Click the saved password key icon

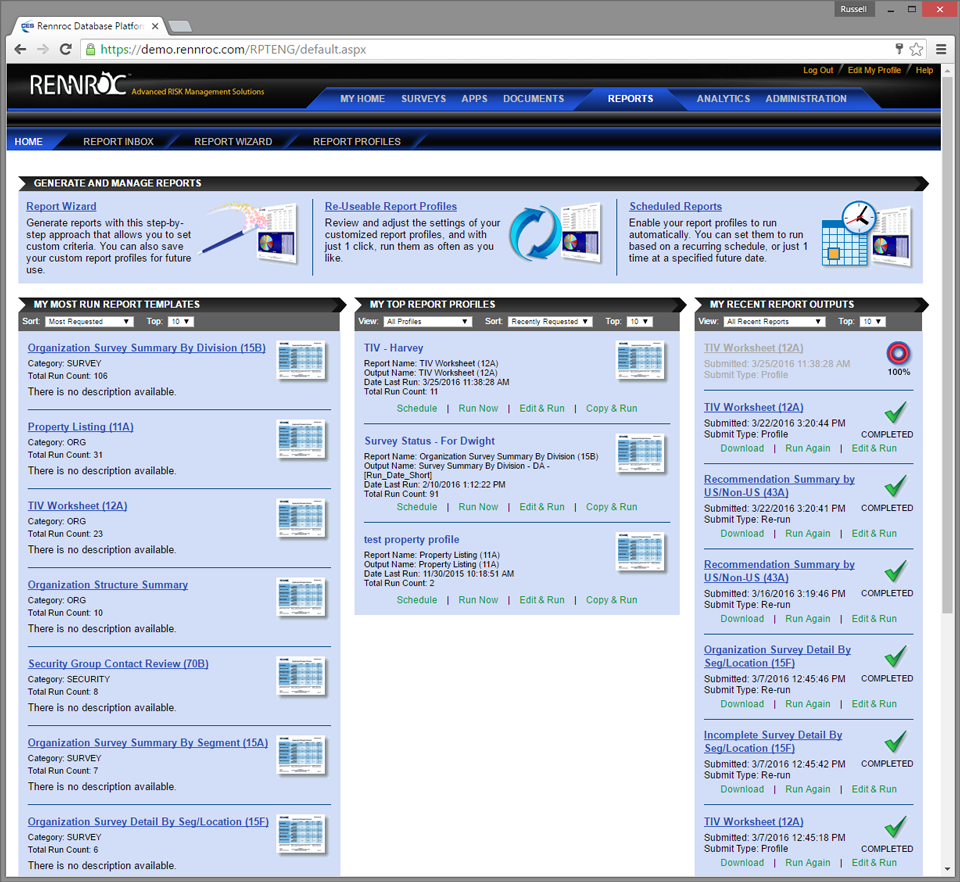coord(899,49)
